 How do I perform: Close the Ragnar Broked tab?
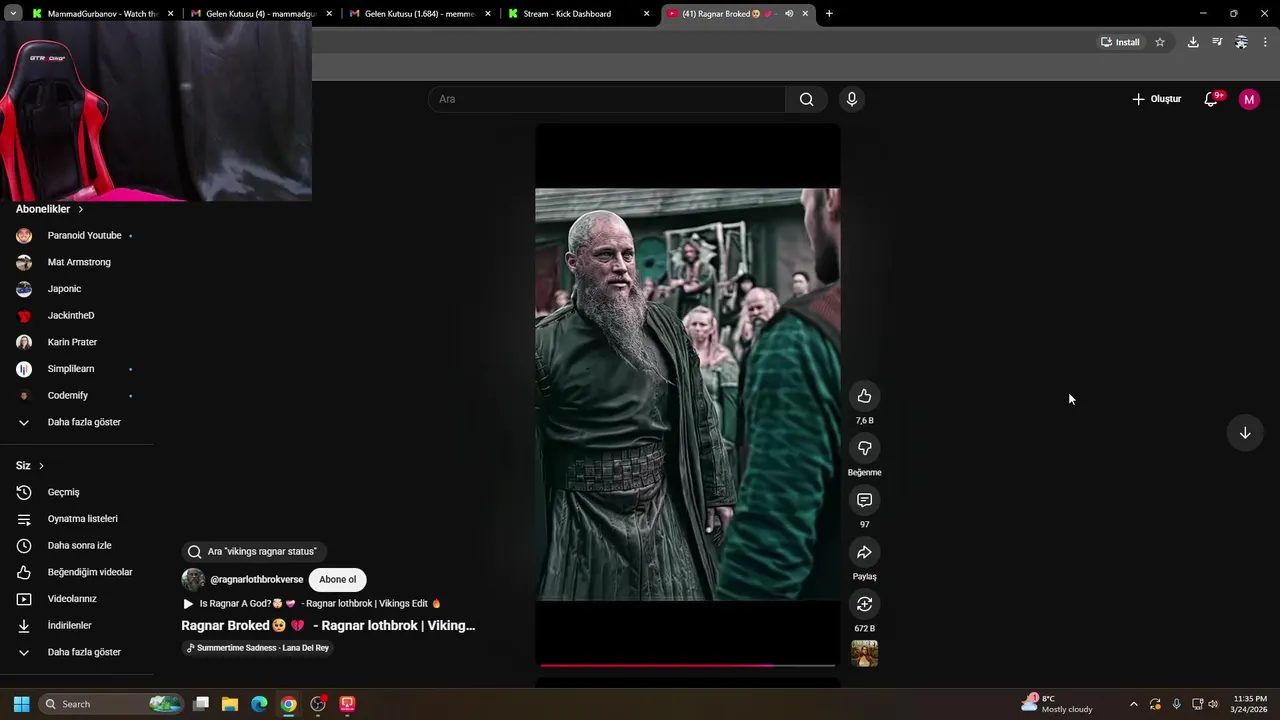click(x=805, y=14)
